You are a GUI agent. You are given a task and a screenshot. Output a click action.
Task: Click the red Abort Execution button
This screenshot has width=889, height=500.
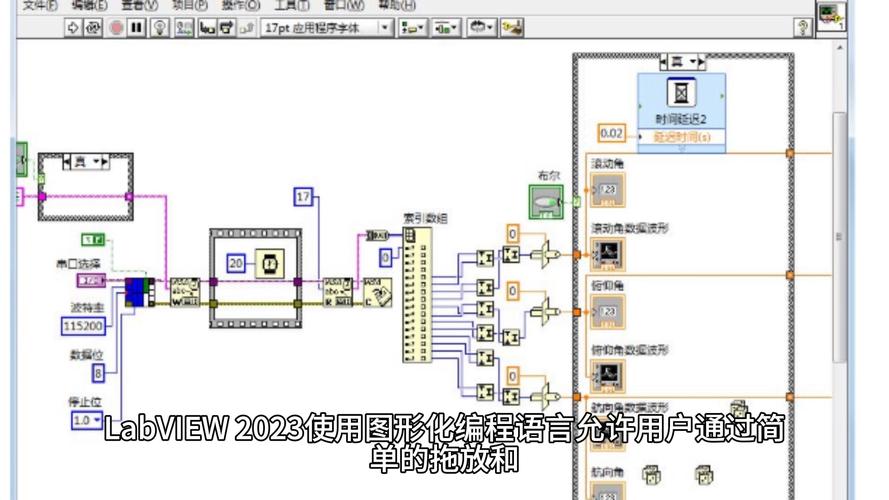(x=116, y=27)
